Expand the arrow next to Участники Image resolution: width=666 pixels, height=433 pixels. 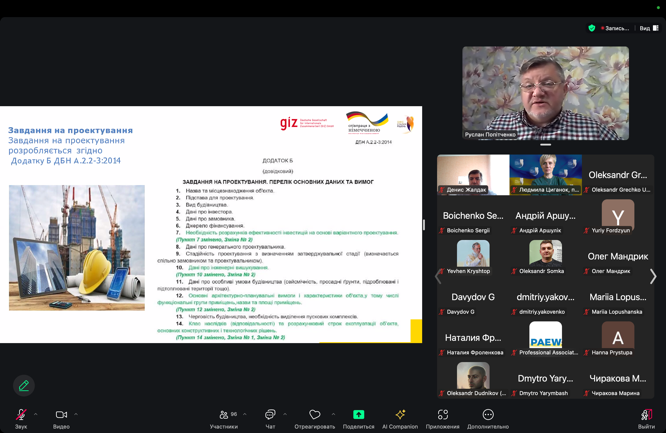[245, 413]
